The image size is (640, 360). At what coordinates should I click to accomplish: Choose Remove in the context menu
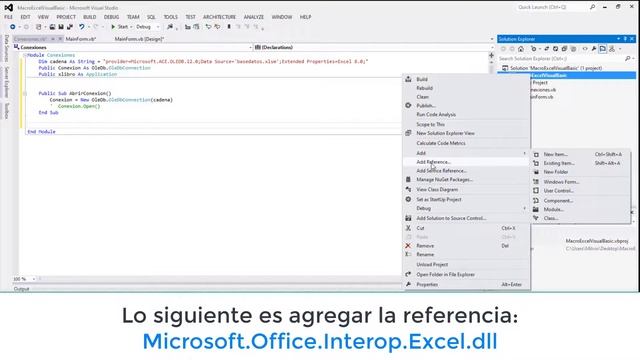coord(467,246)
